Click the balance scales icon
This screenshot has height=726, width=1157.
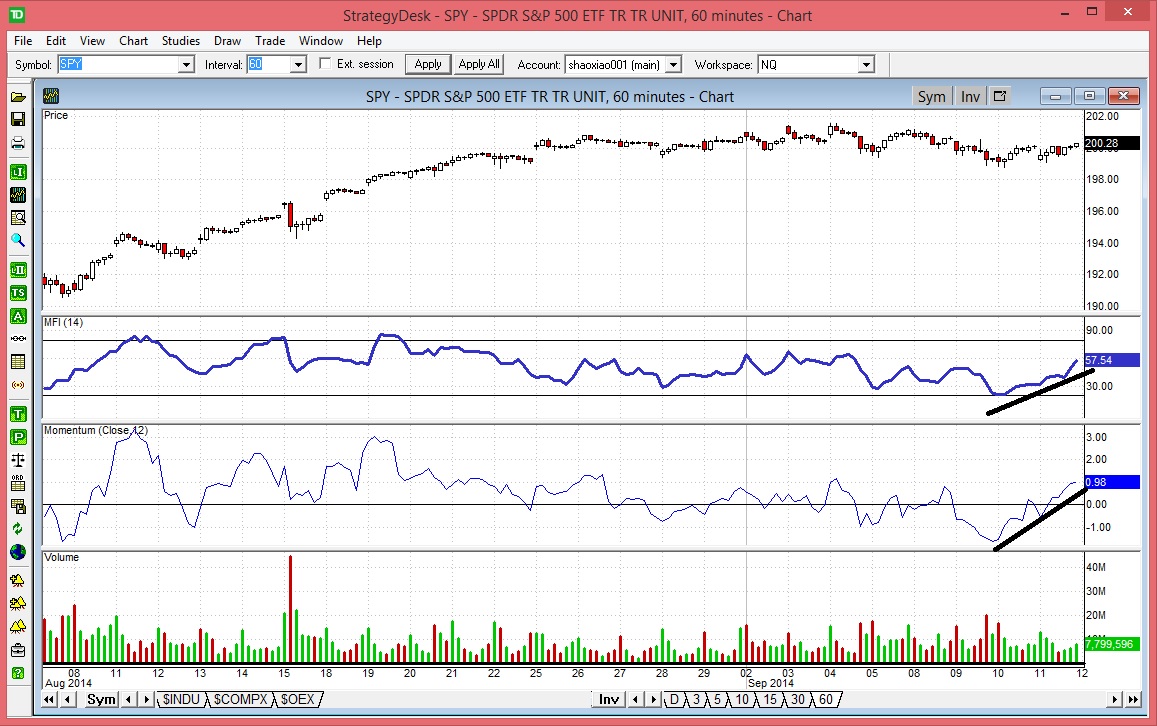point(18,460)
